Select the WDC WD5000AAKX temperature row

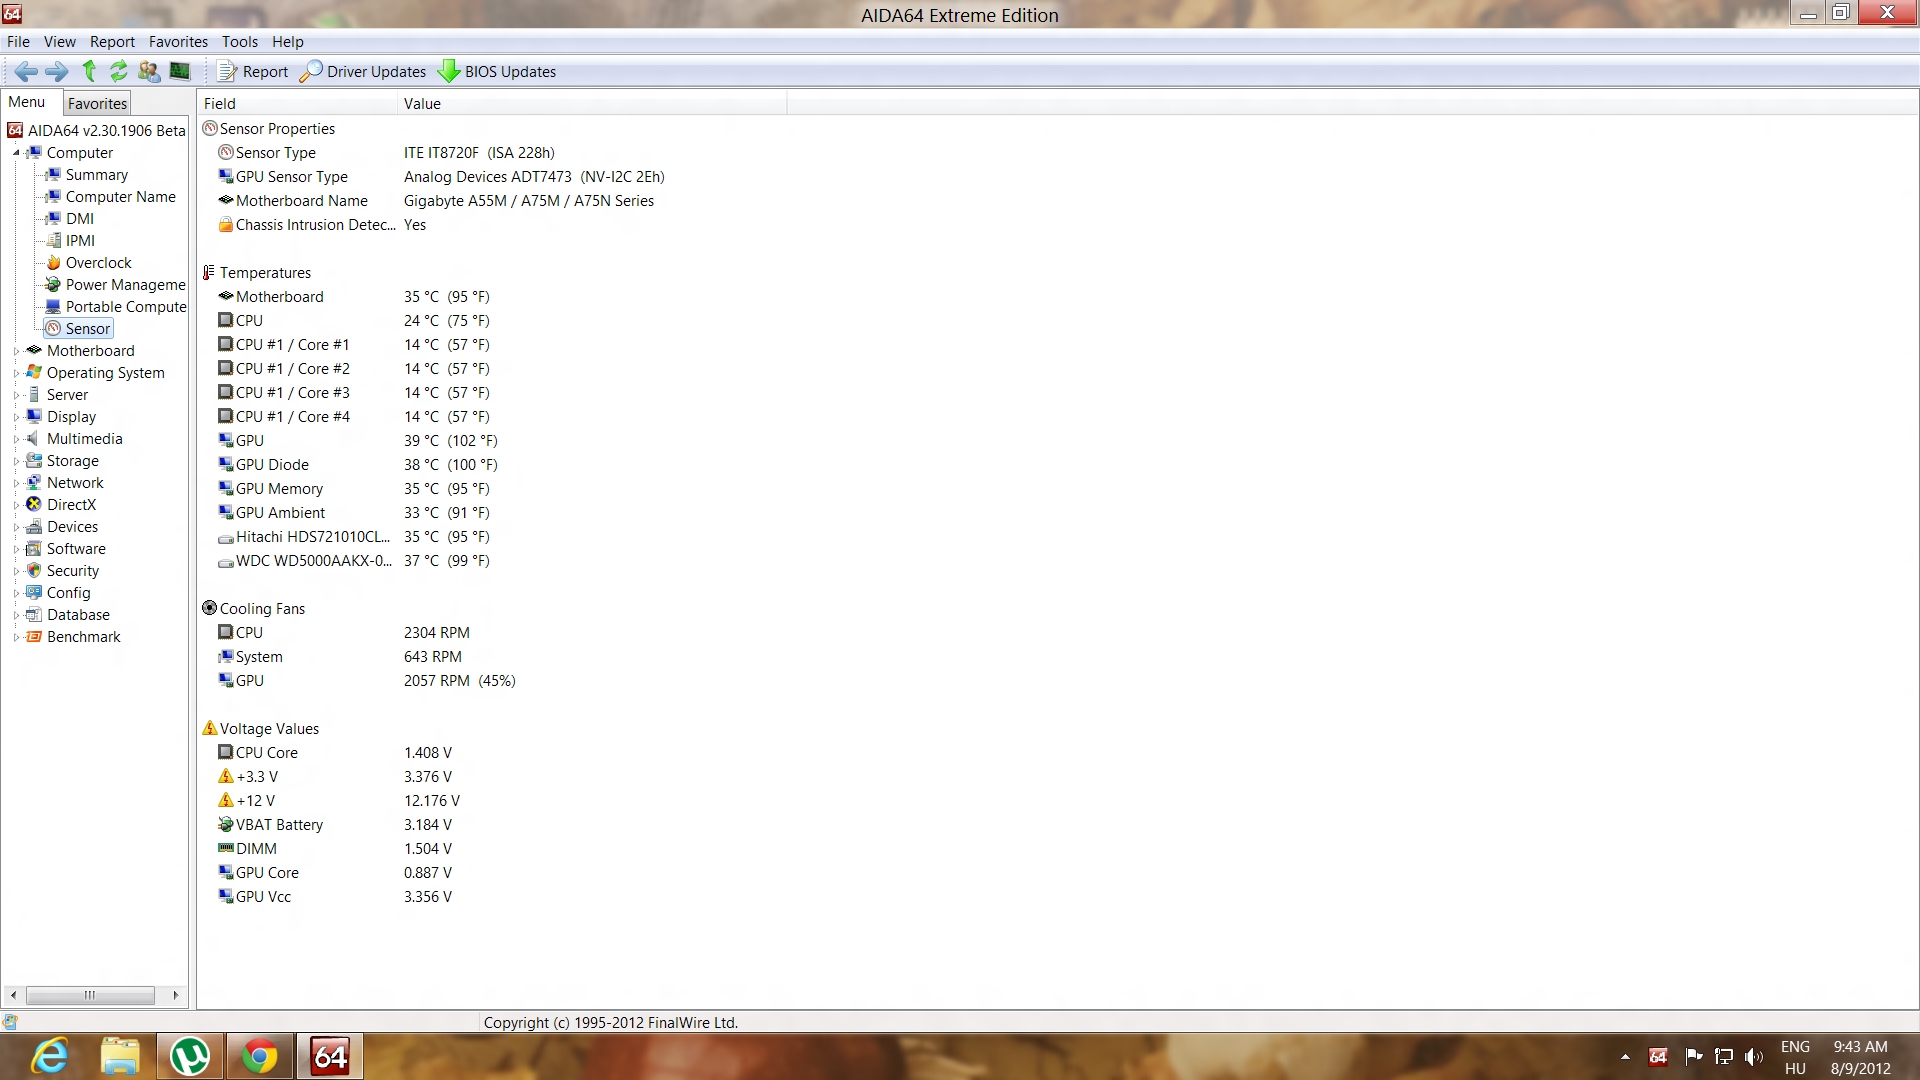[x=354, y=561]
